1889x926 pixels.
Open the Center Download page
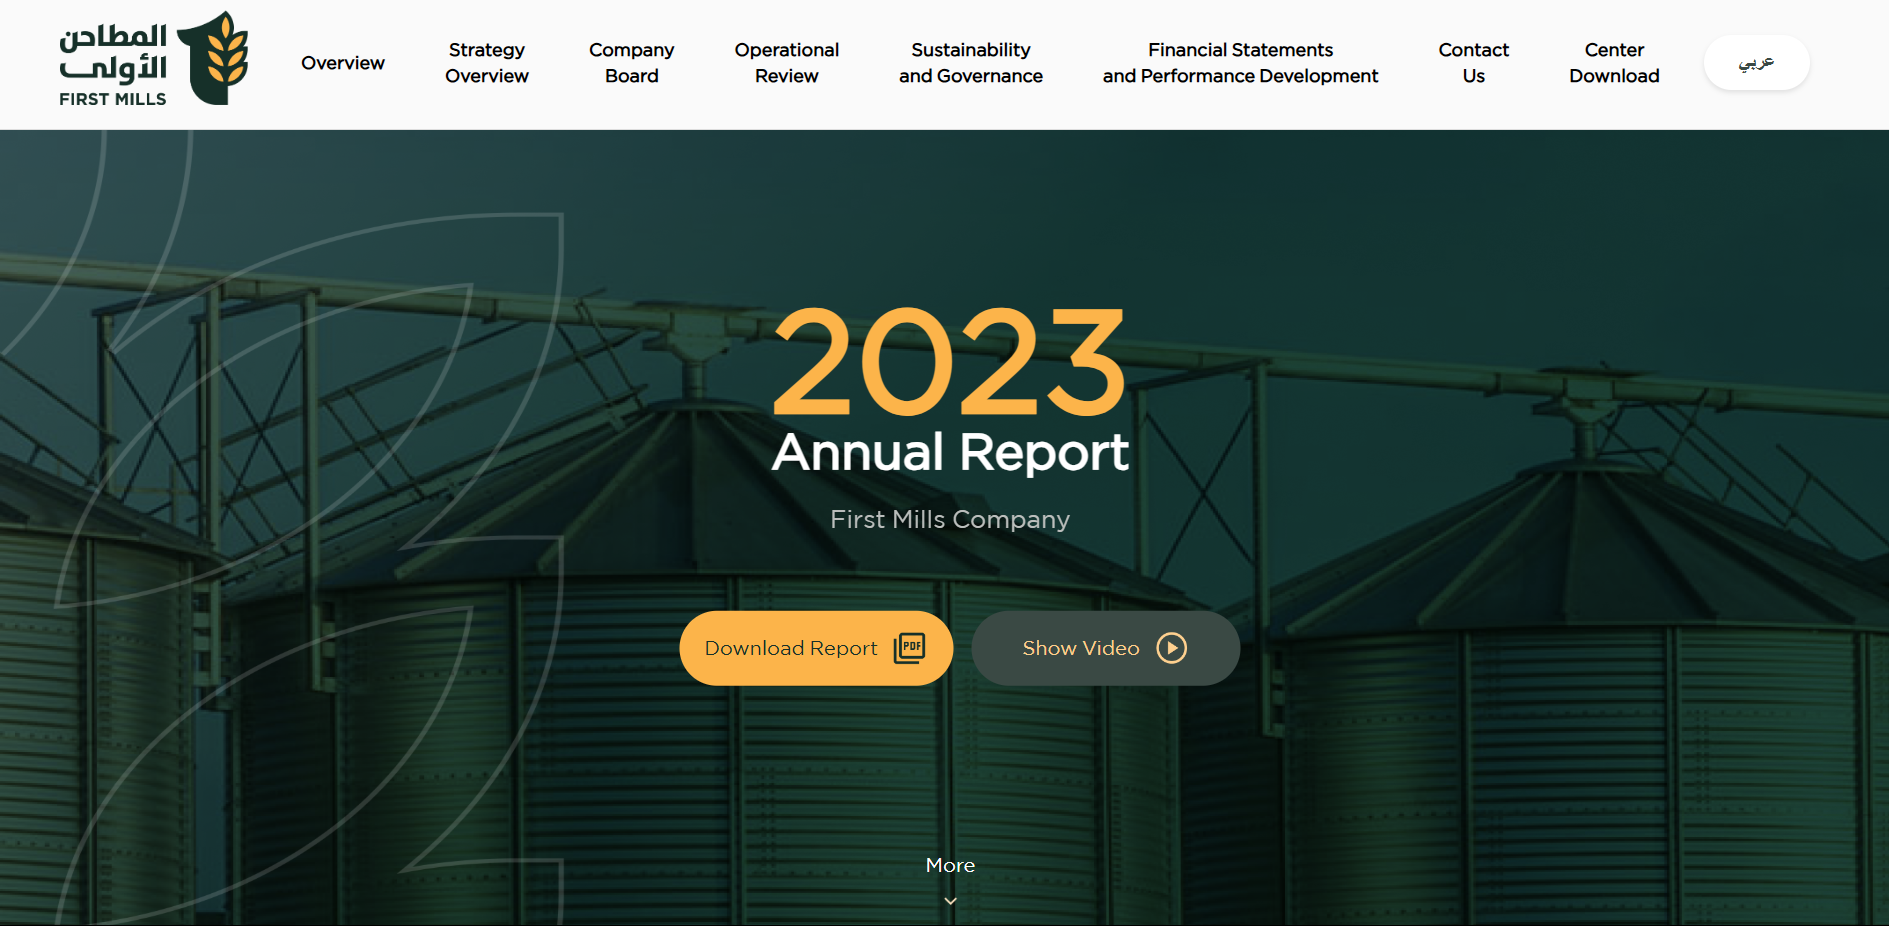coord(1614,63)
